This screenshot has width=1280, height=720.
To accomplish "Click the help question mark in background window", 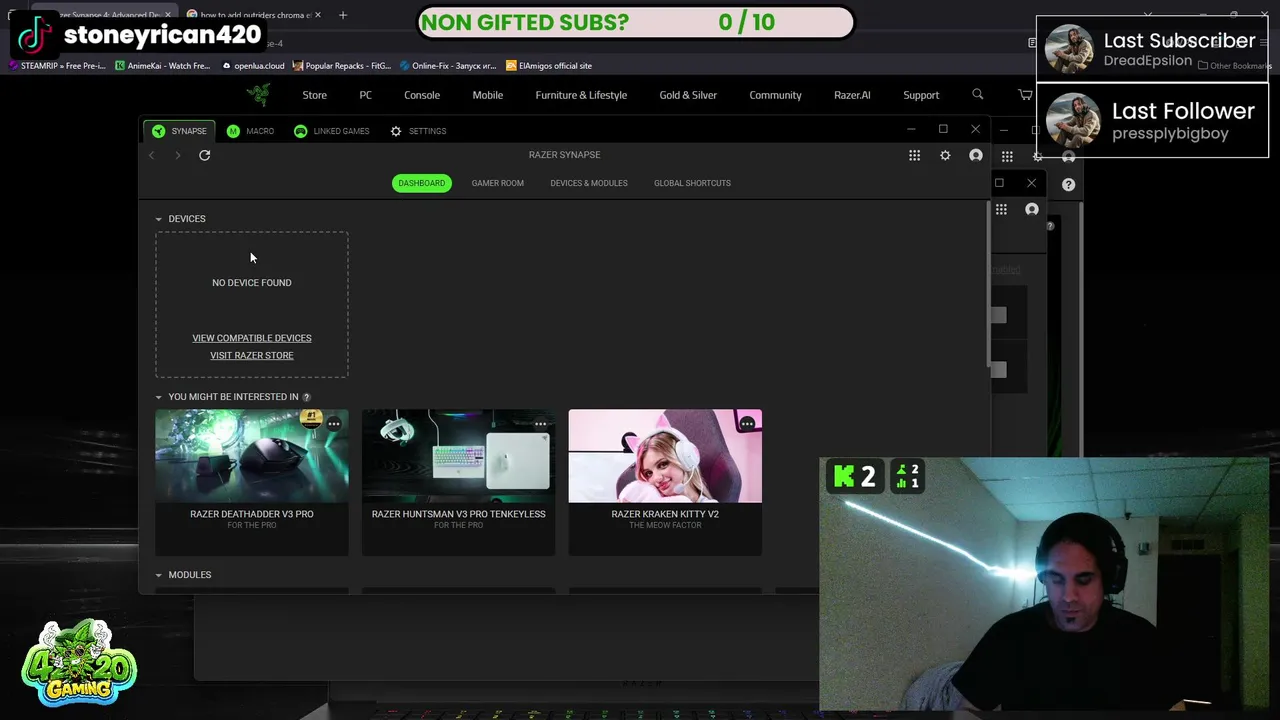I will (1068, 184).
